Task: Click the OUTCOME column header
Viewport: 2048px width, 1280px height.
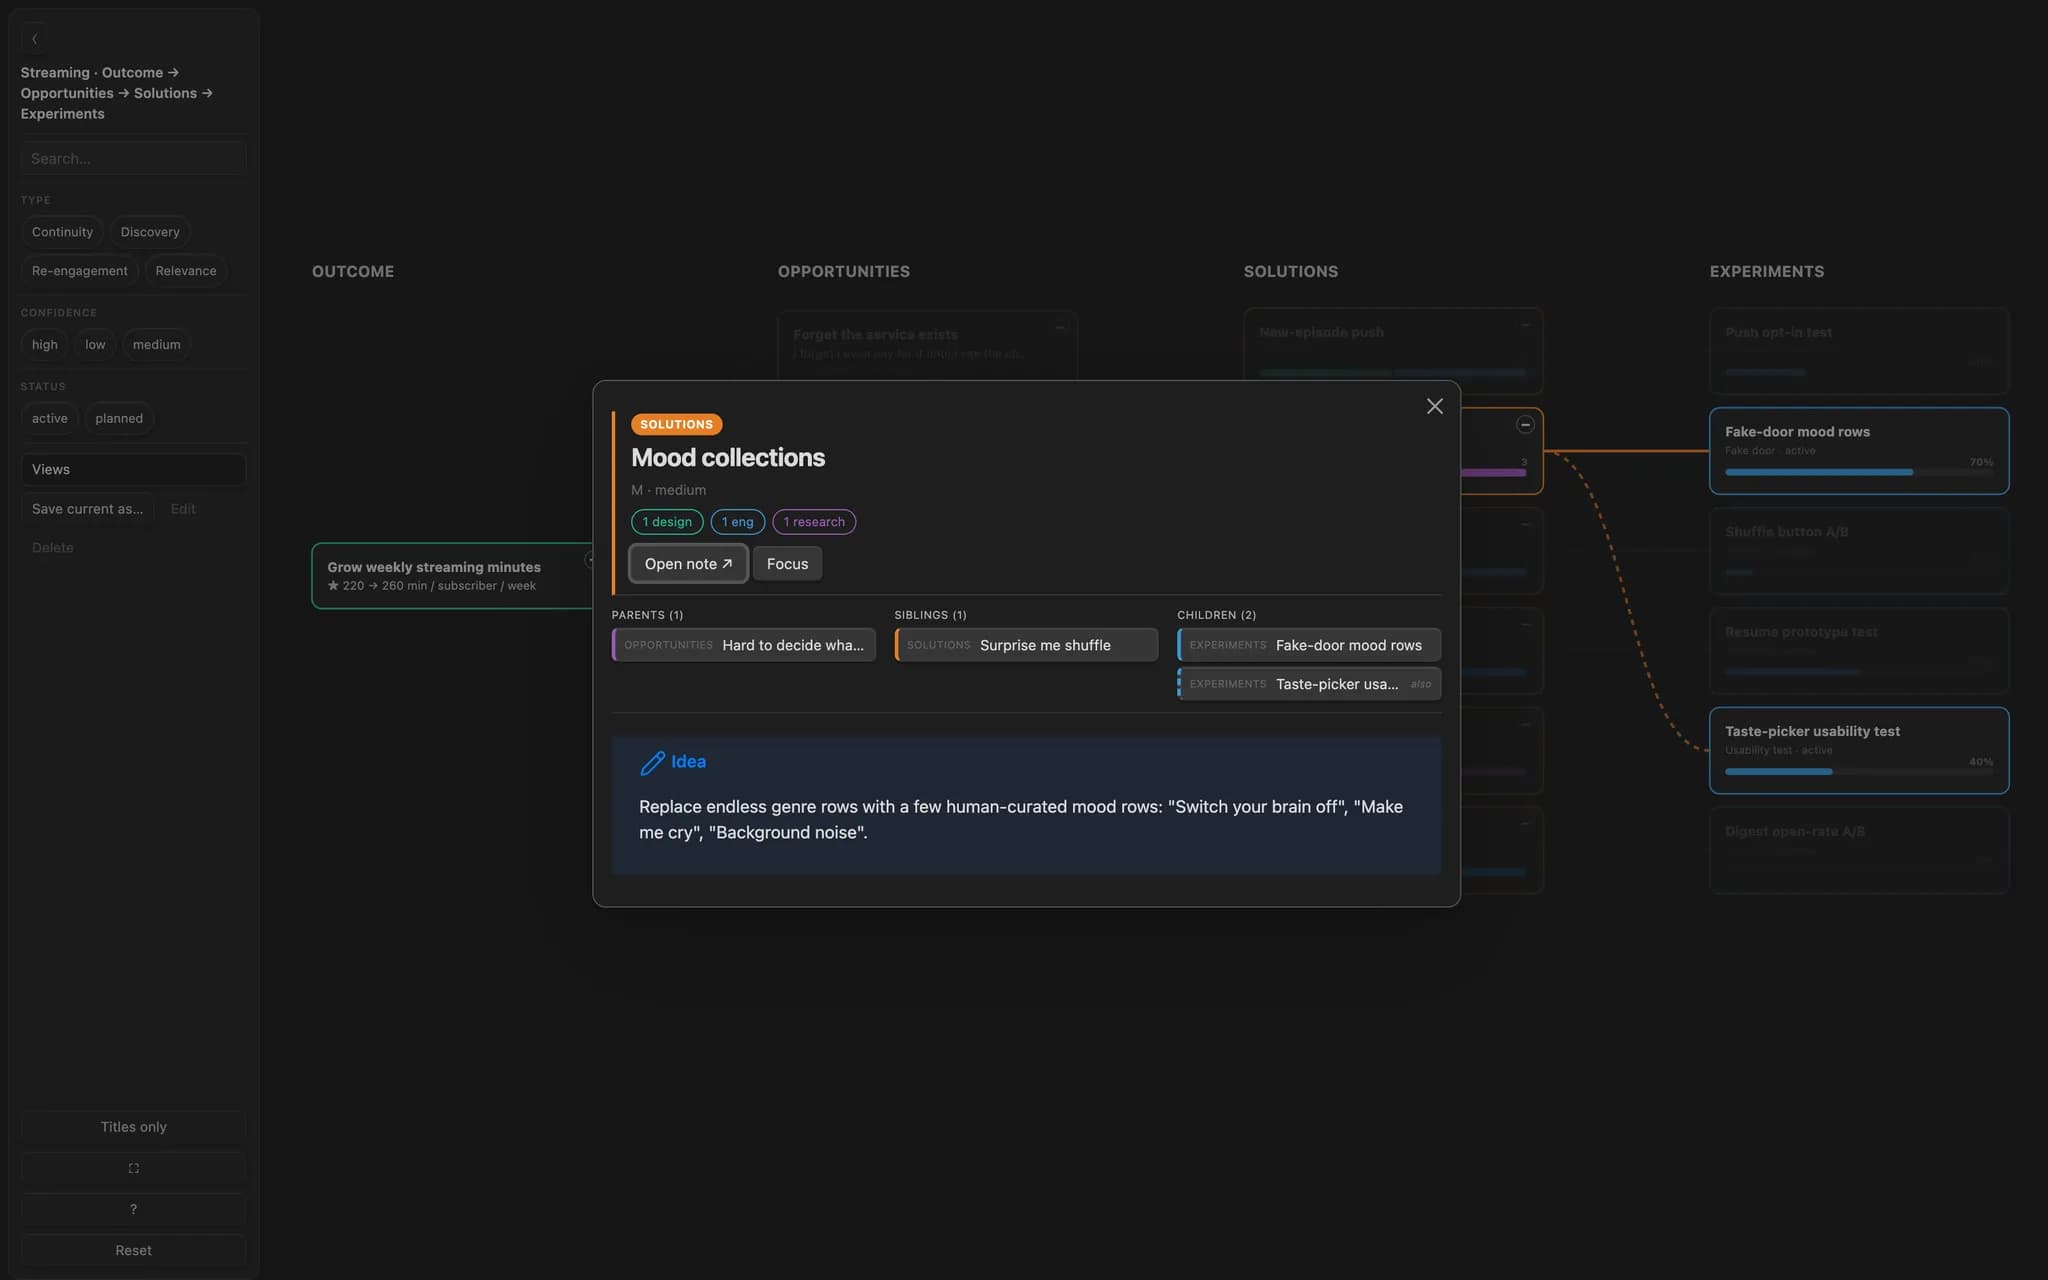Action: click(353, 272)
